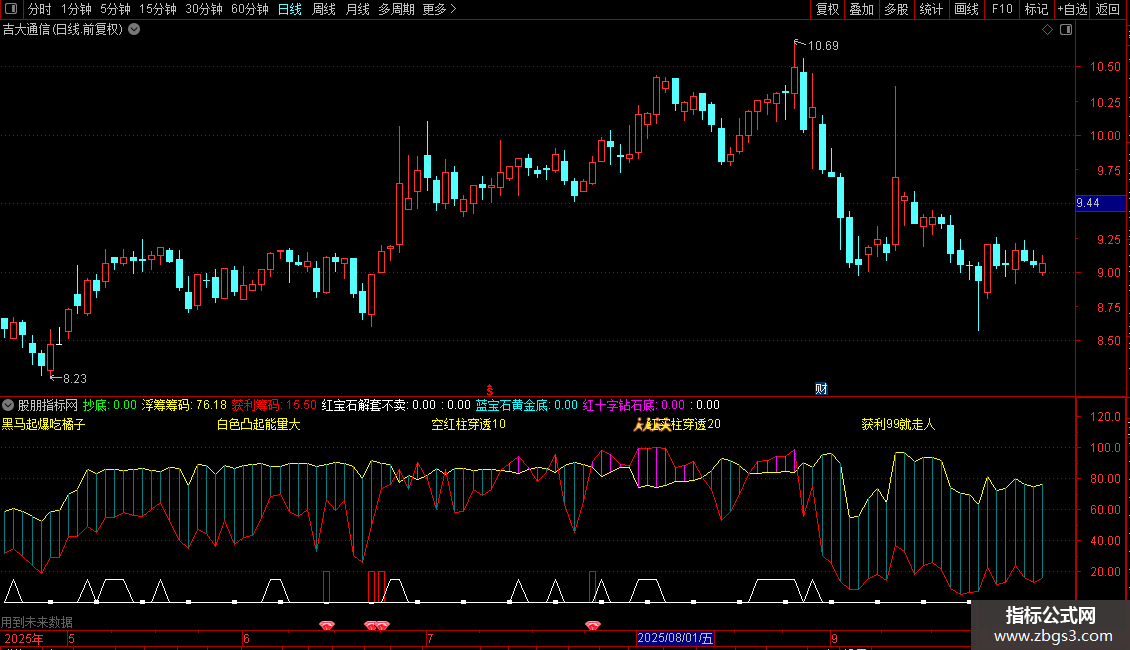Click the panel layout icon at top-left

pyautogui.click(x=11, y=9)
